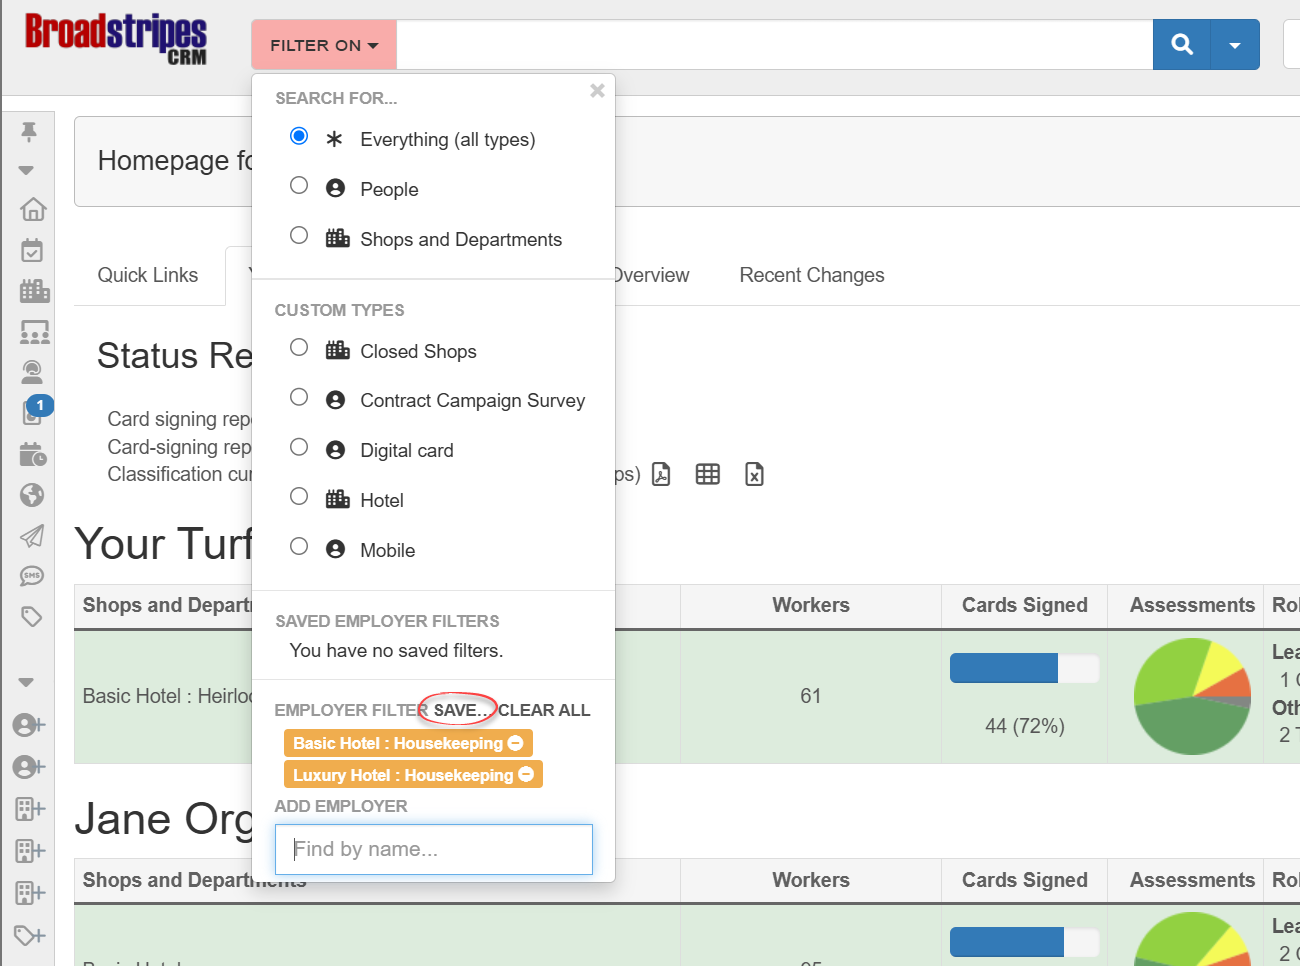Open the FILTER ON dropdown
1300x966 pixels.
pyautogui.click(x=324, y=45)
